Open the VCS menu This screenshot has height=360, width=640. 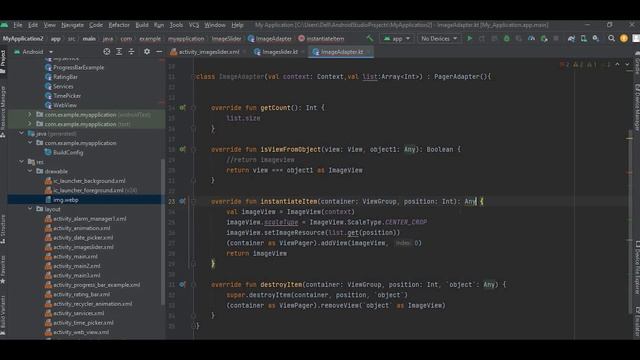coord(194,25)
